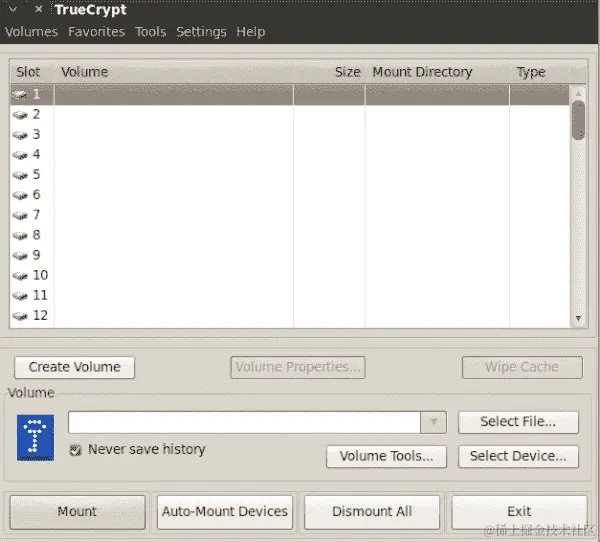Viewport: 600px width, 542px height.
Task: Select slot number "7" text
Action: coord(36,215)
